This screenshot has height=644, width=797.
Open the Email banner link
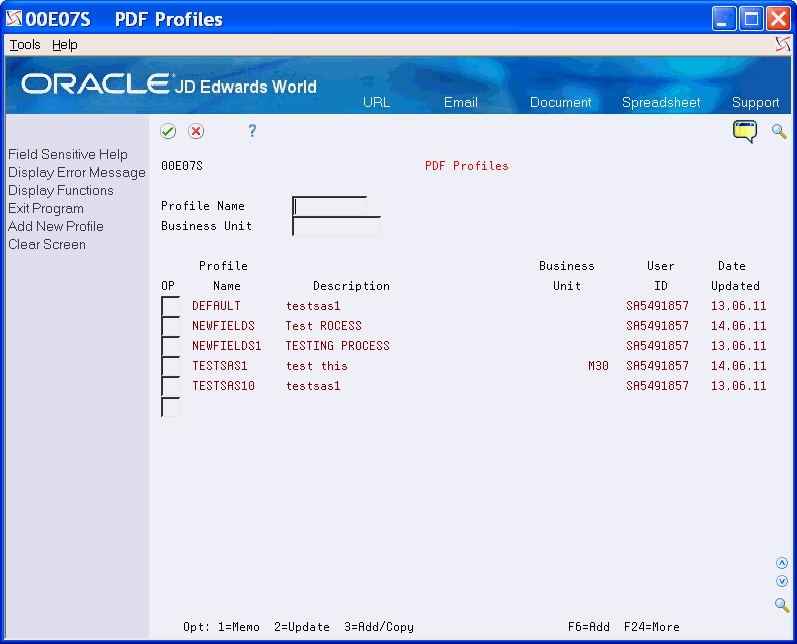[x=461, y=102]
